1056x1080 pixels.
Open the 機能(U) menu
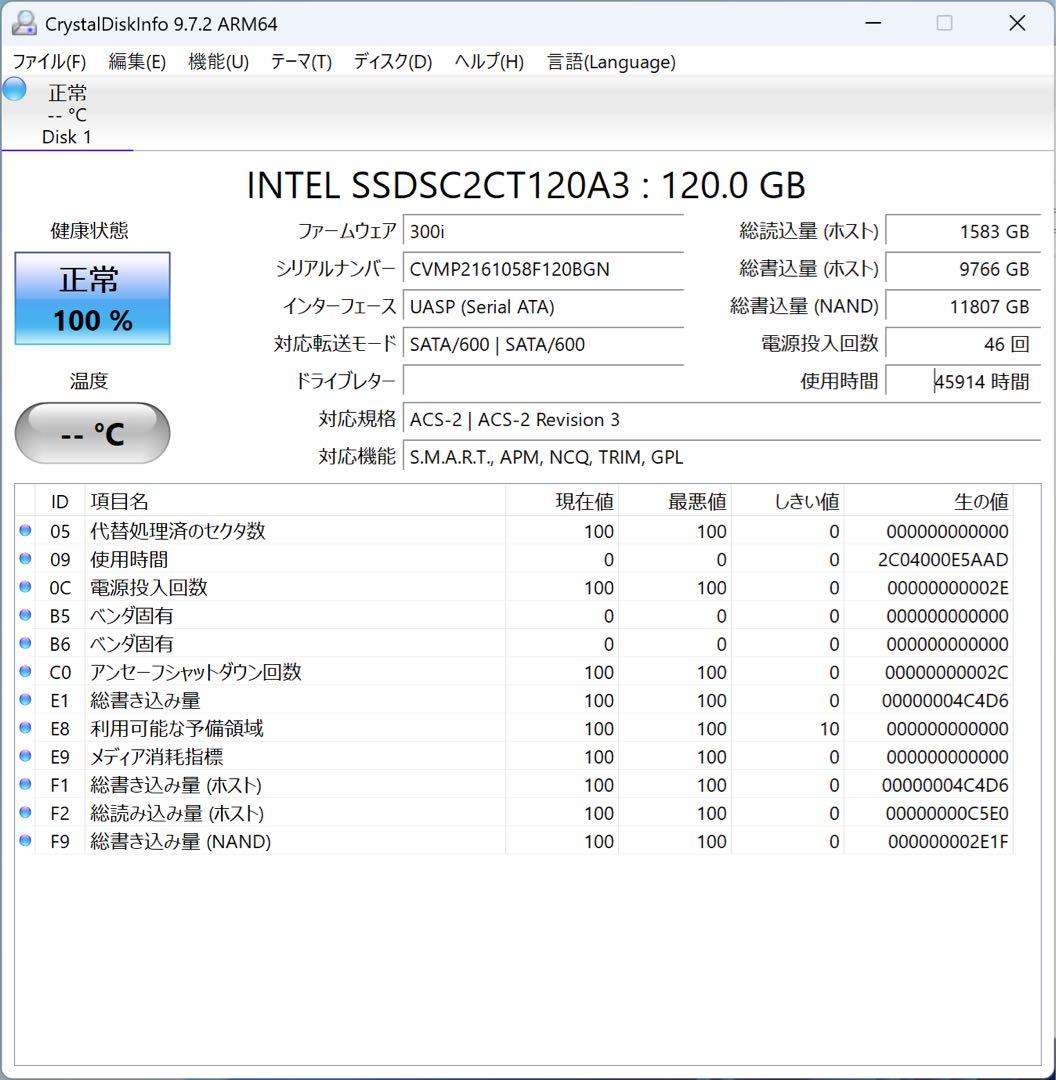(x=217, y=61)
